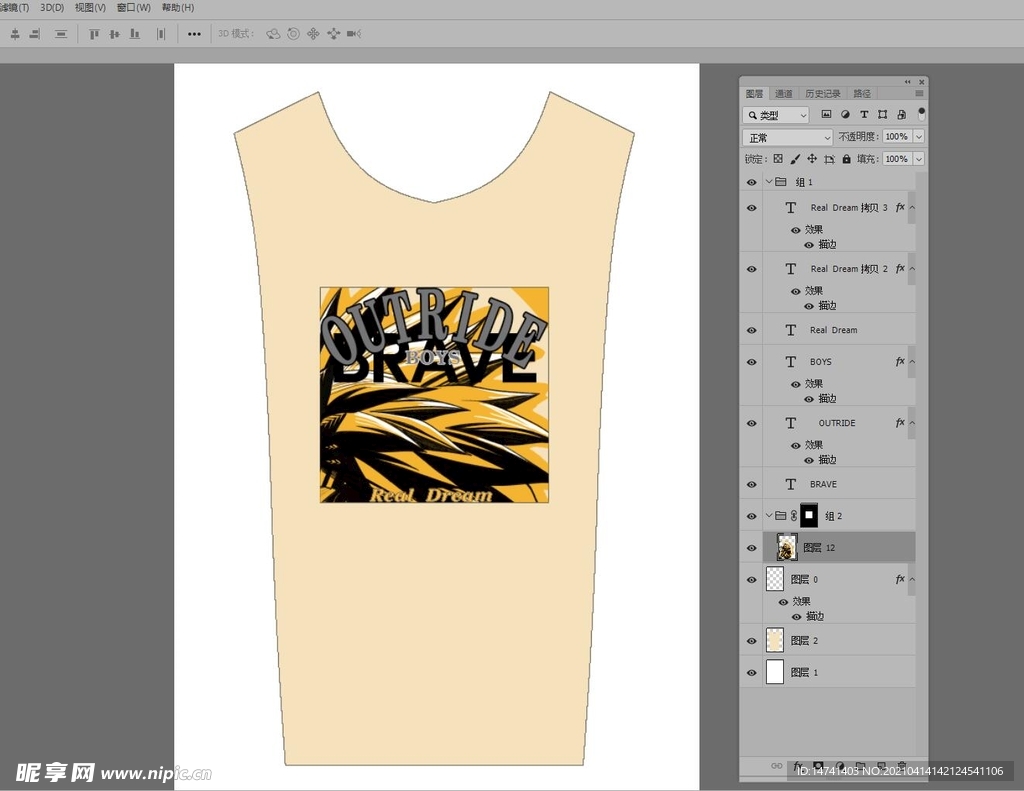Image resolution: width=1024 pixels, height=791 pixels.
Task: Filter layers by pixel layer icon
Action: coord(826,114)
